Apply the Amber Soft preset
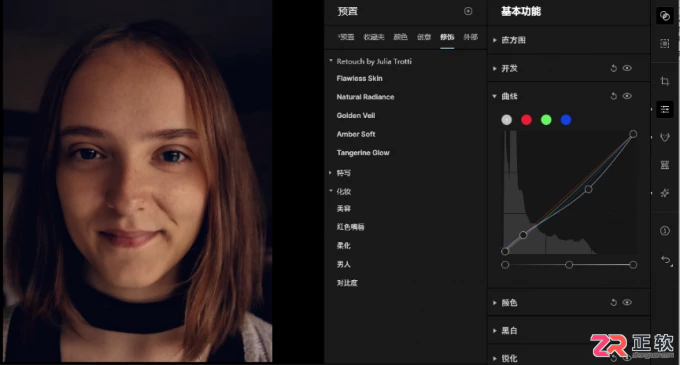 [356, 134]
